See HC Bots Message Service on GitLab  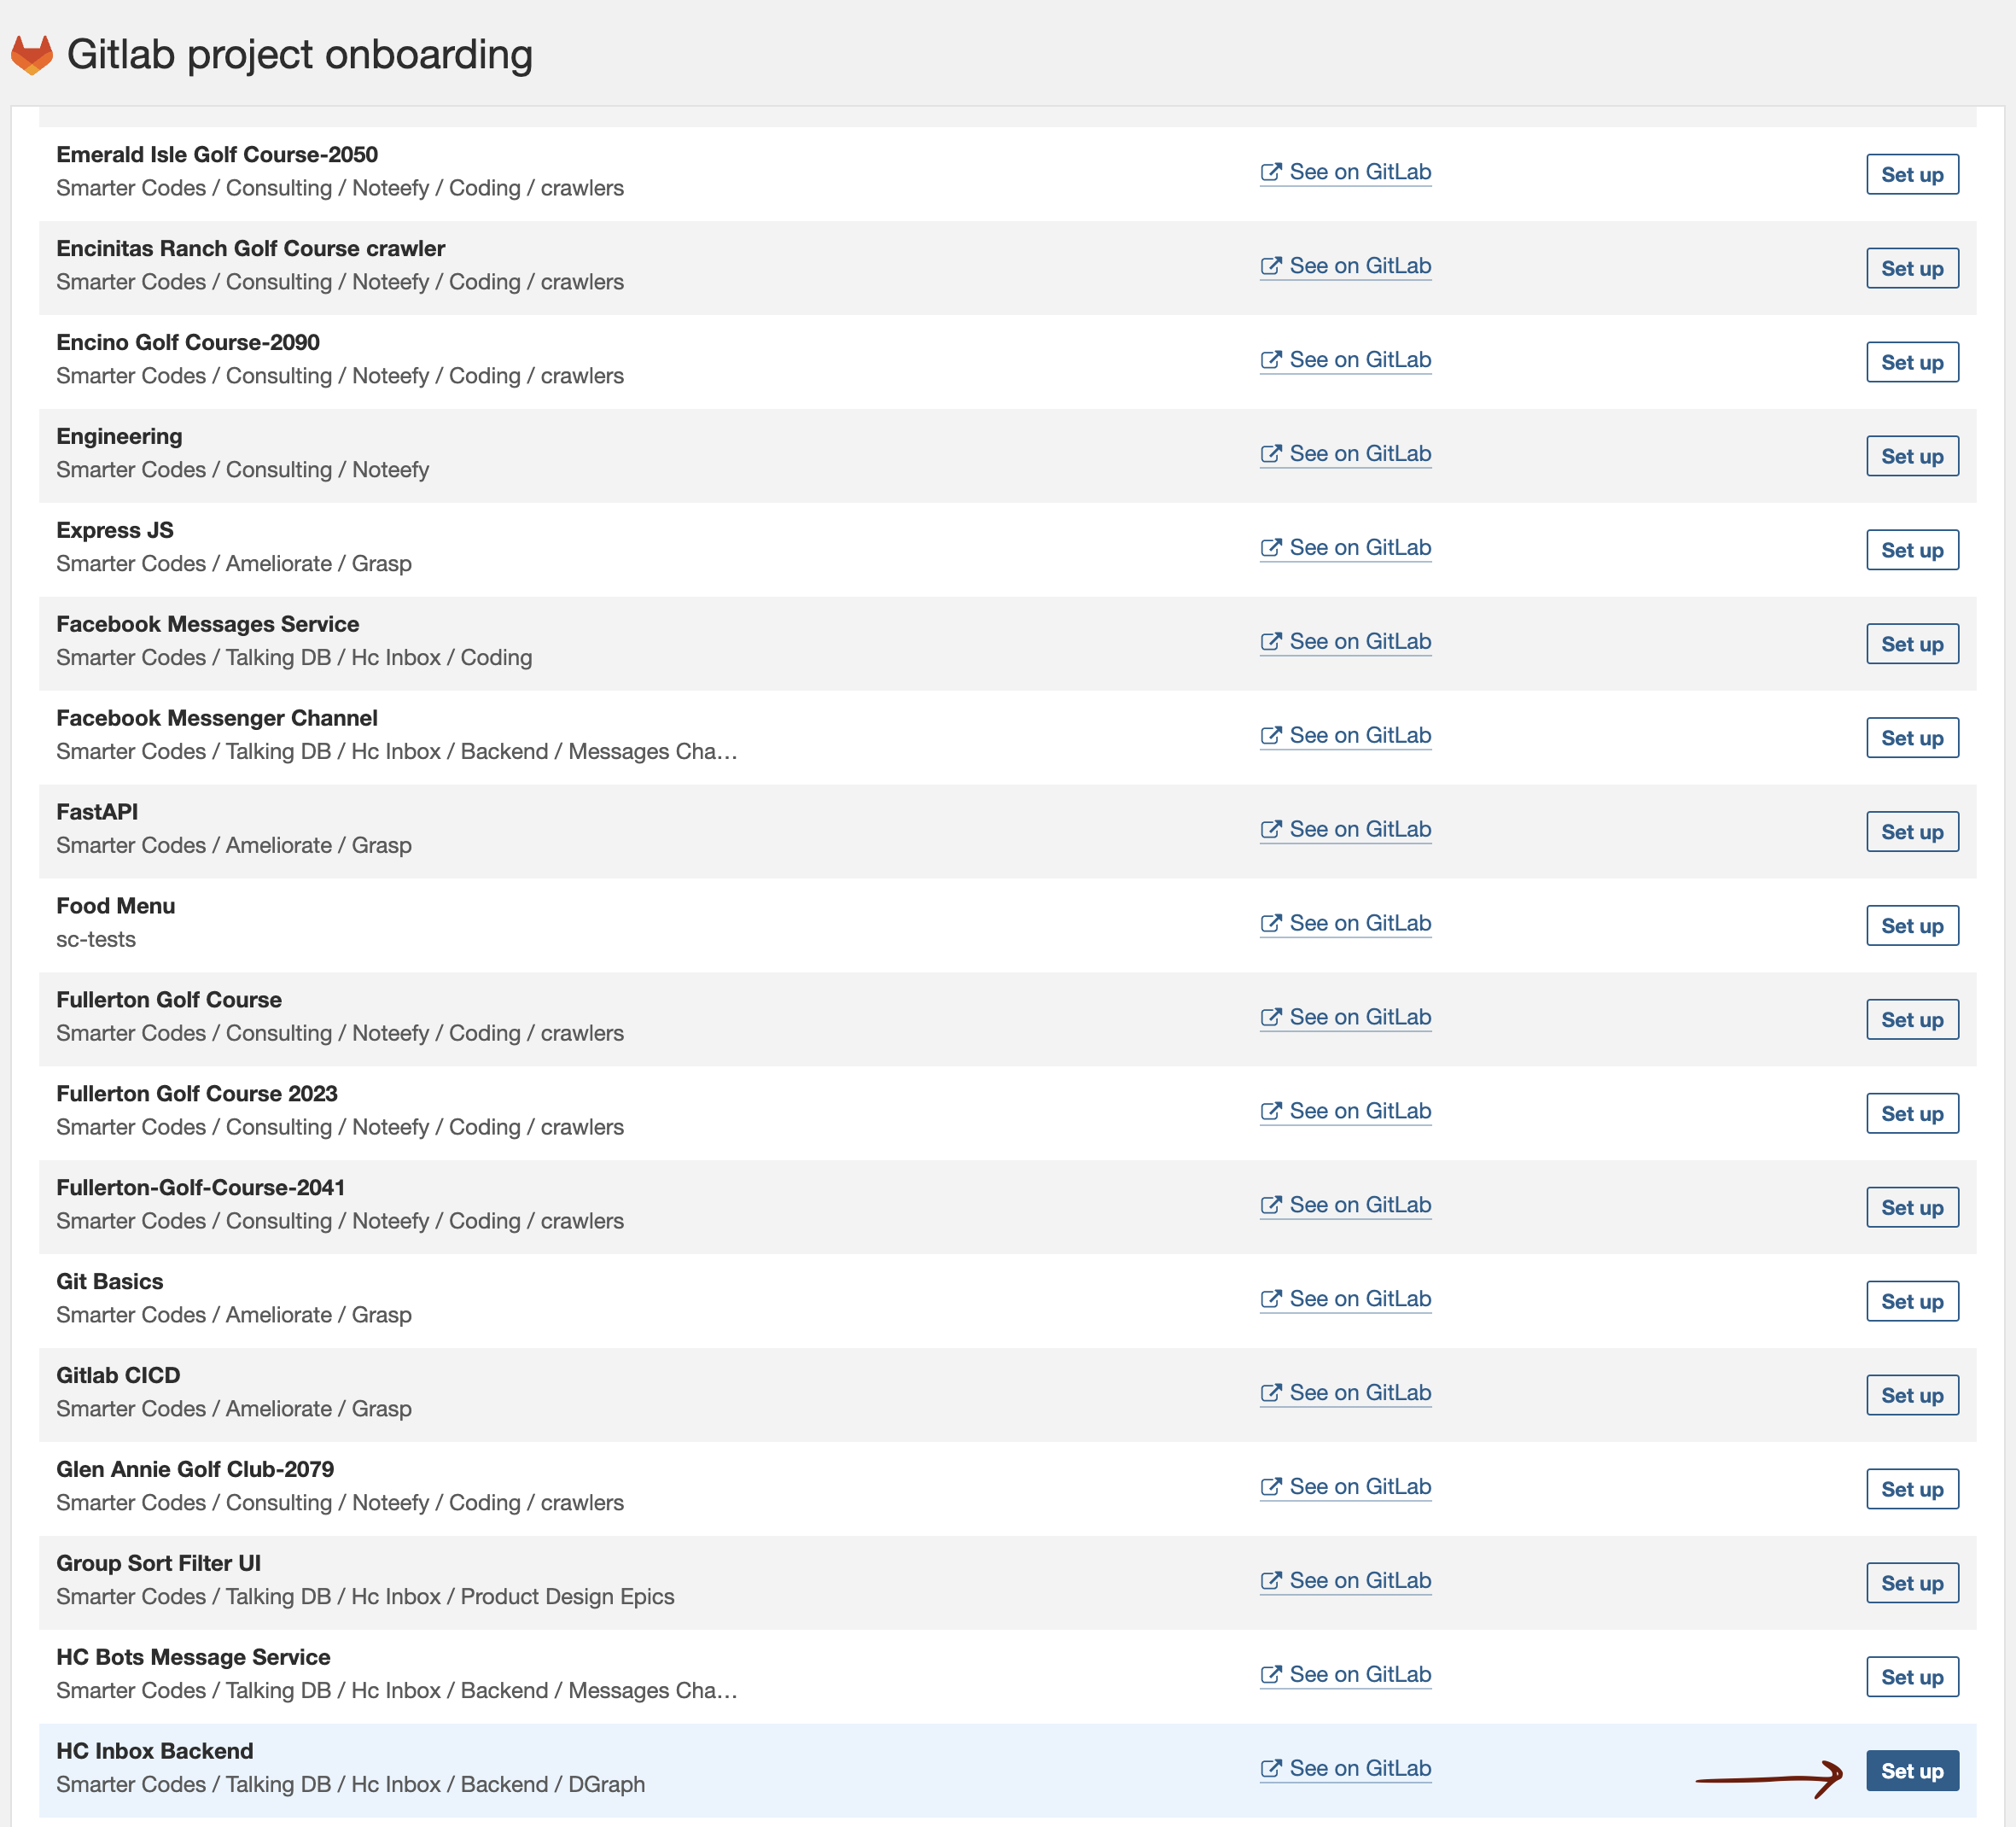(x=1345, y=1676)
